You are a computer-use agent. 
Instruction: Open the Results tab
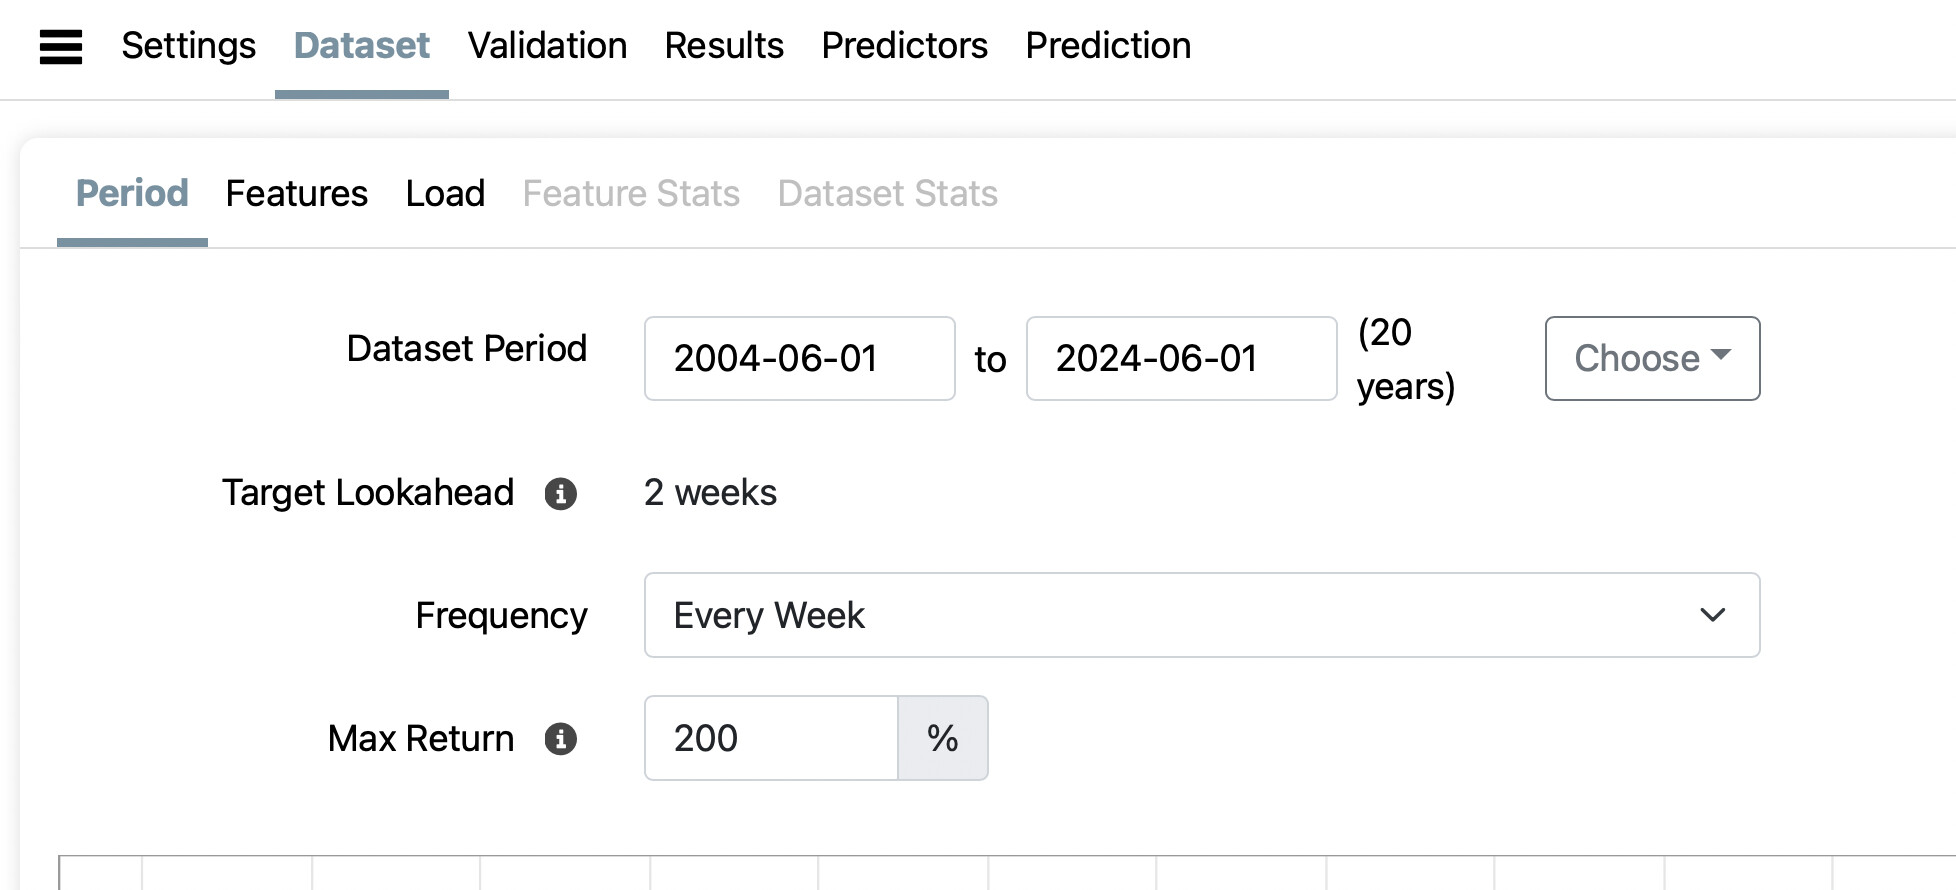(723, 46)
